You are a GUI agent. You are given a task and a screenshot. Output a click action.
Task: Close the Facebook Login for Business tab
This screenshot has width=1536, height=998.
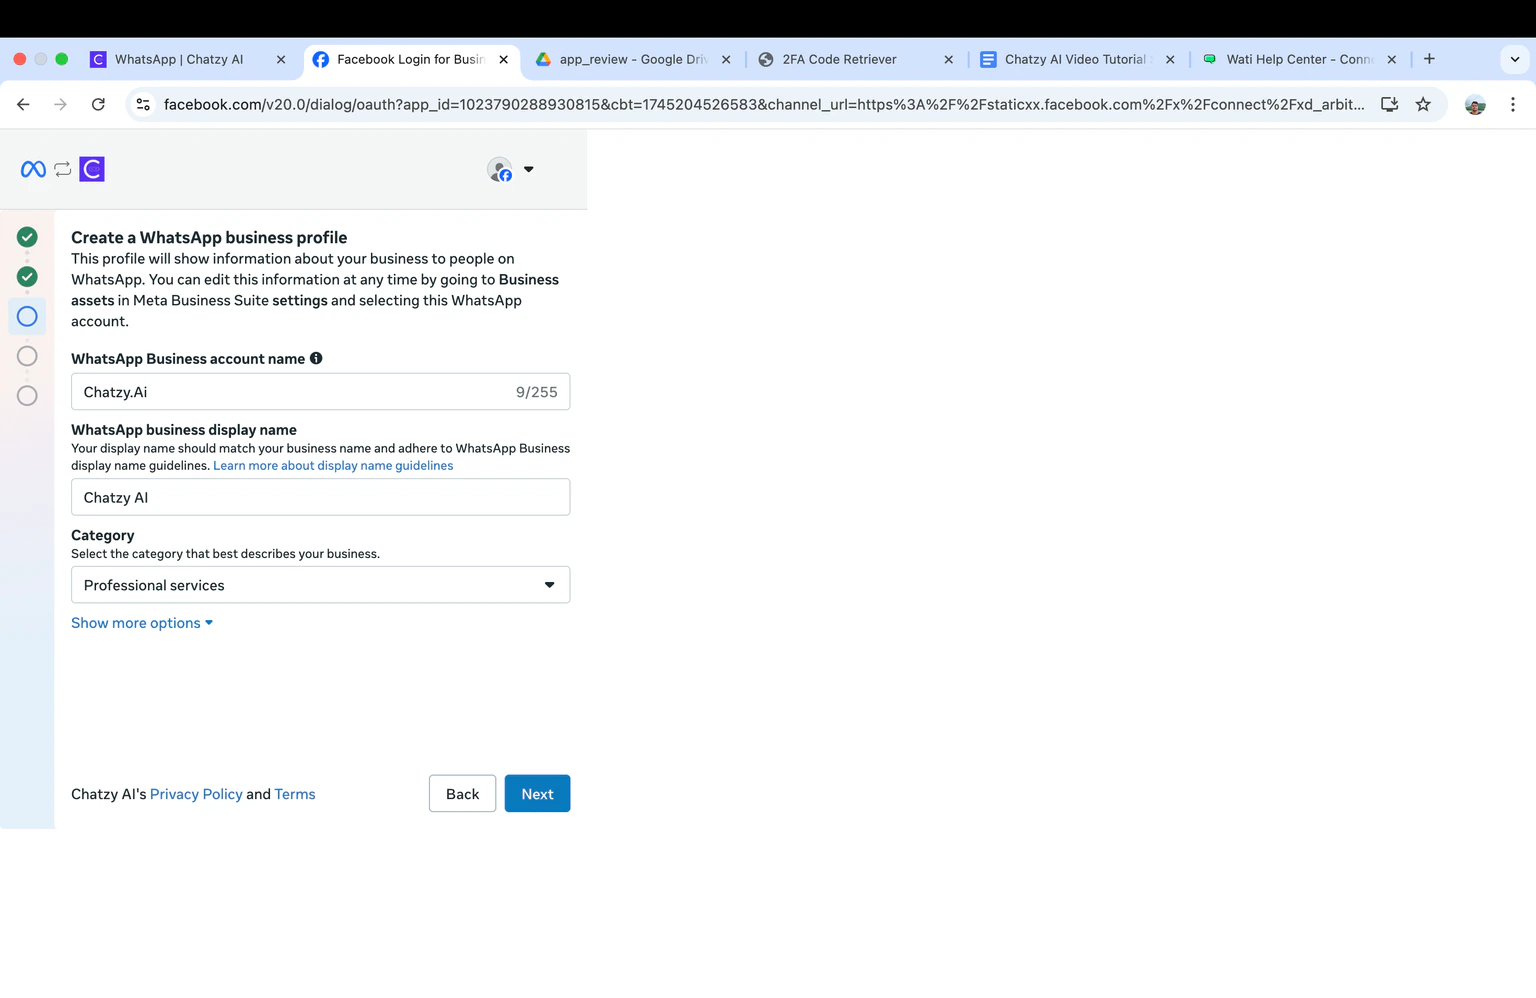click(503, 60)
